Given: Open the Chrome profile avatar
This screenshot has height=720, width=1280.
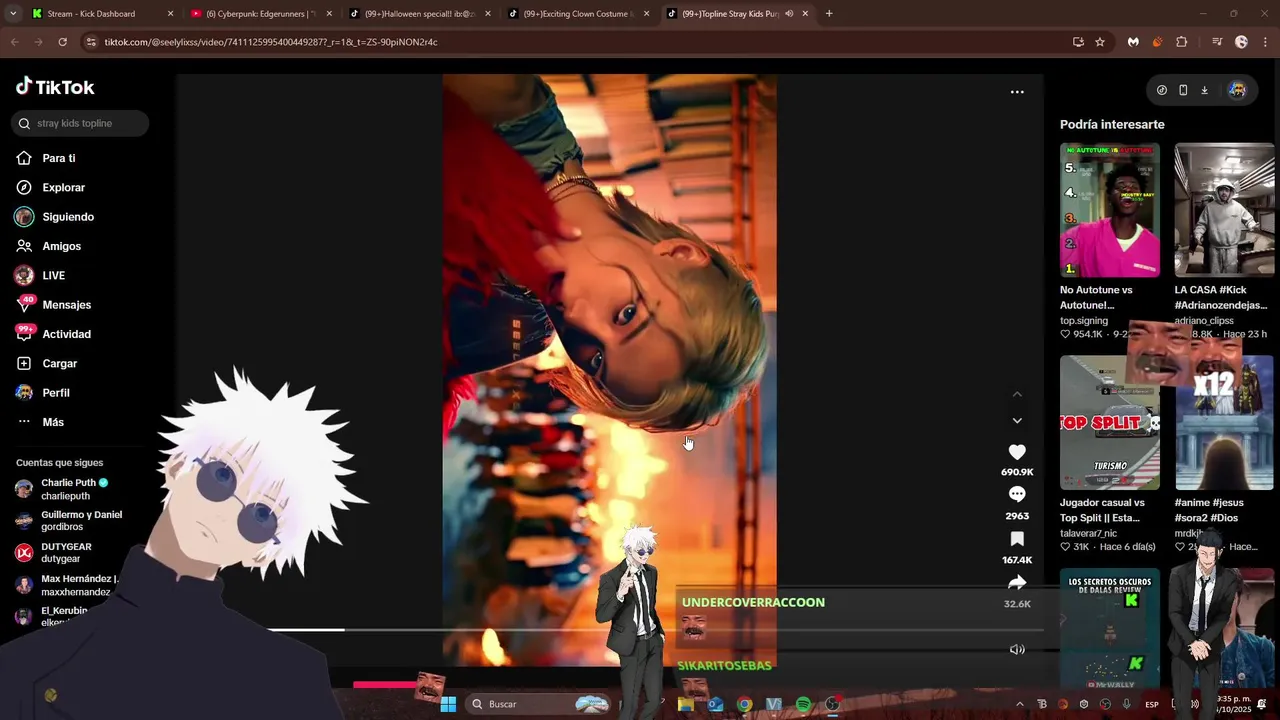Looking at the screenshot, I should coord(1241,42).
